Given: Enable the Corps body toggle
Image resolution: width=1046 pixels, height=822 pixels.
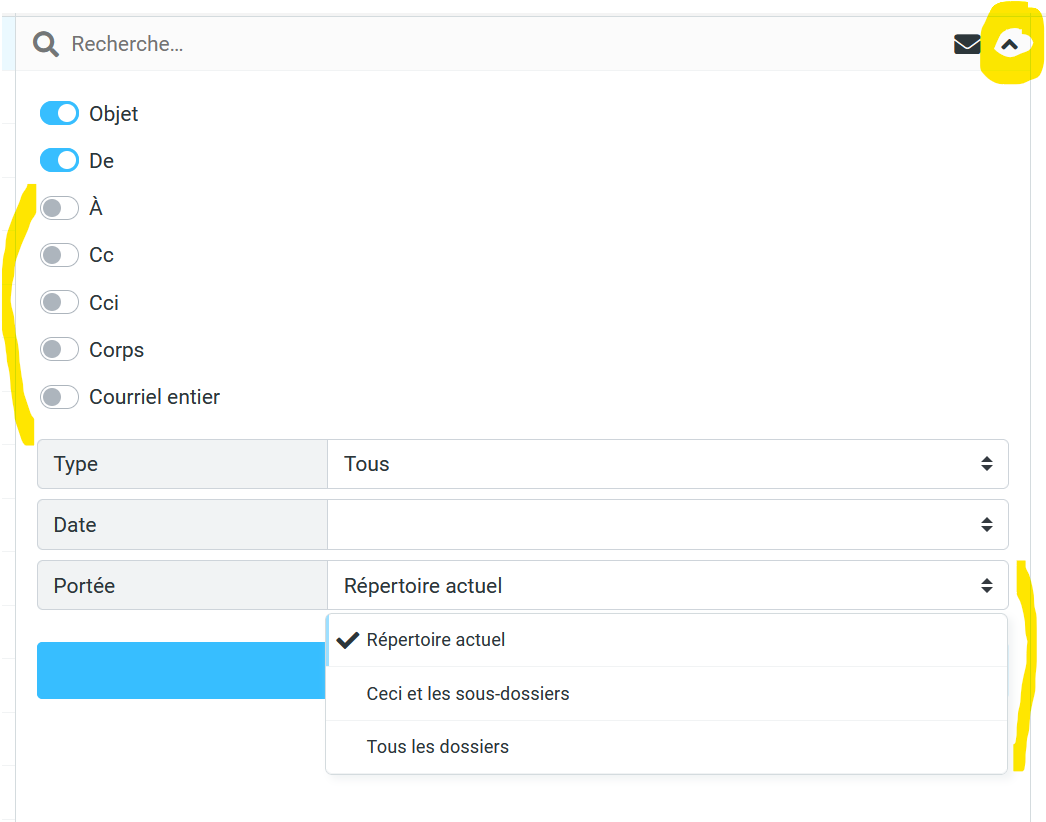Looking at the screenshot, I should [59, 350].
